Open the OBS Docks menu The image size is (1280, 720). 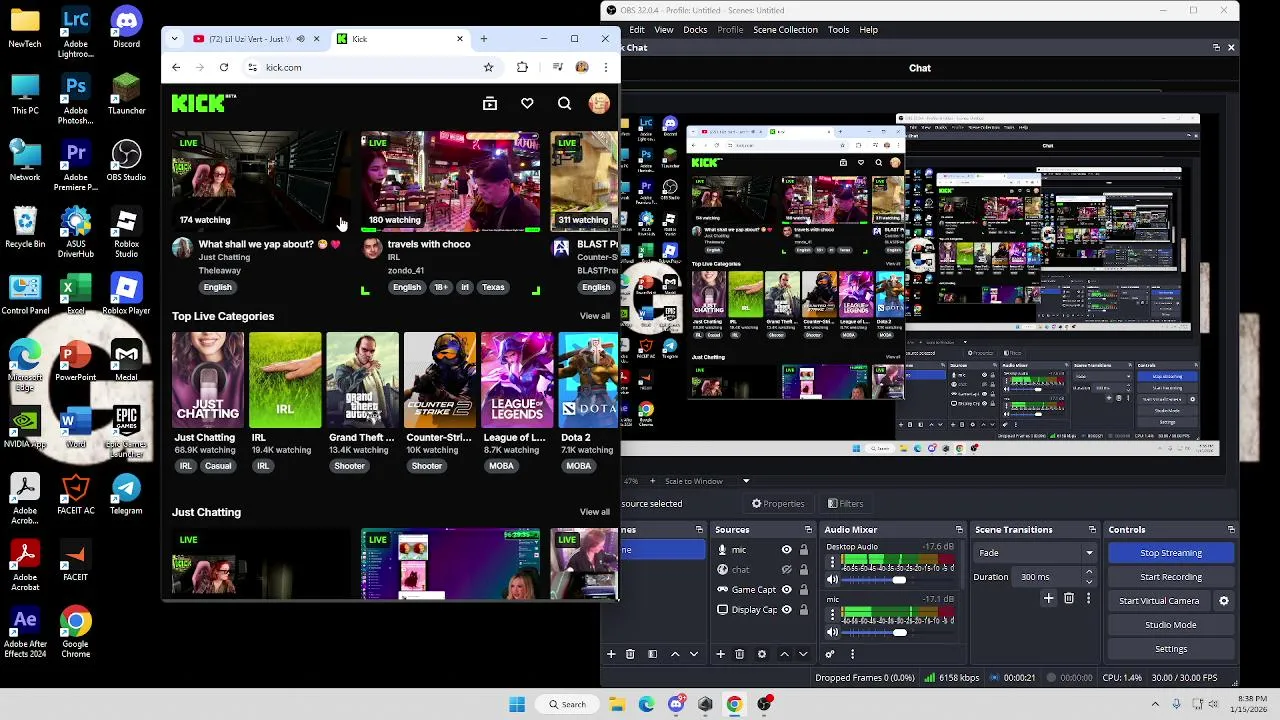tap(695, 30)
